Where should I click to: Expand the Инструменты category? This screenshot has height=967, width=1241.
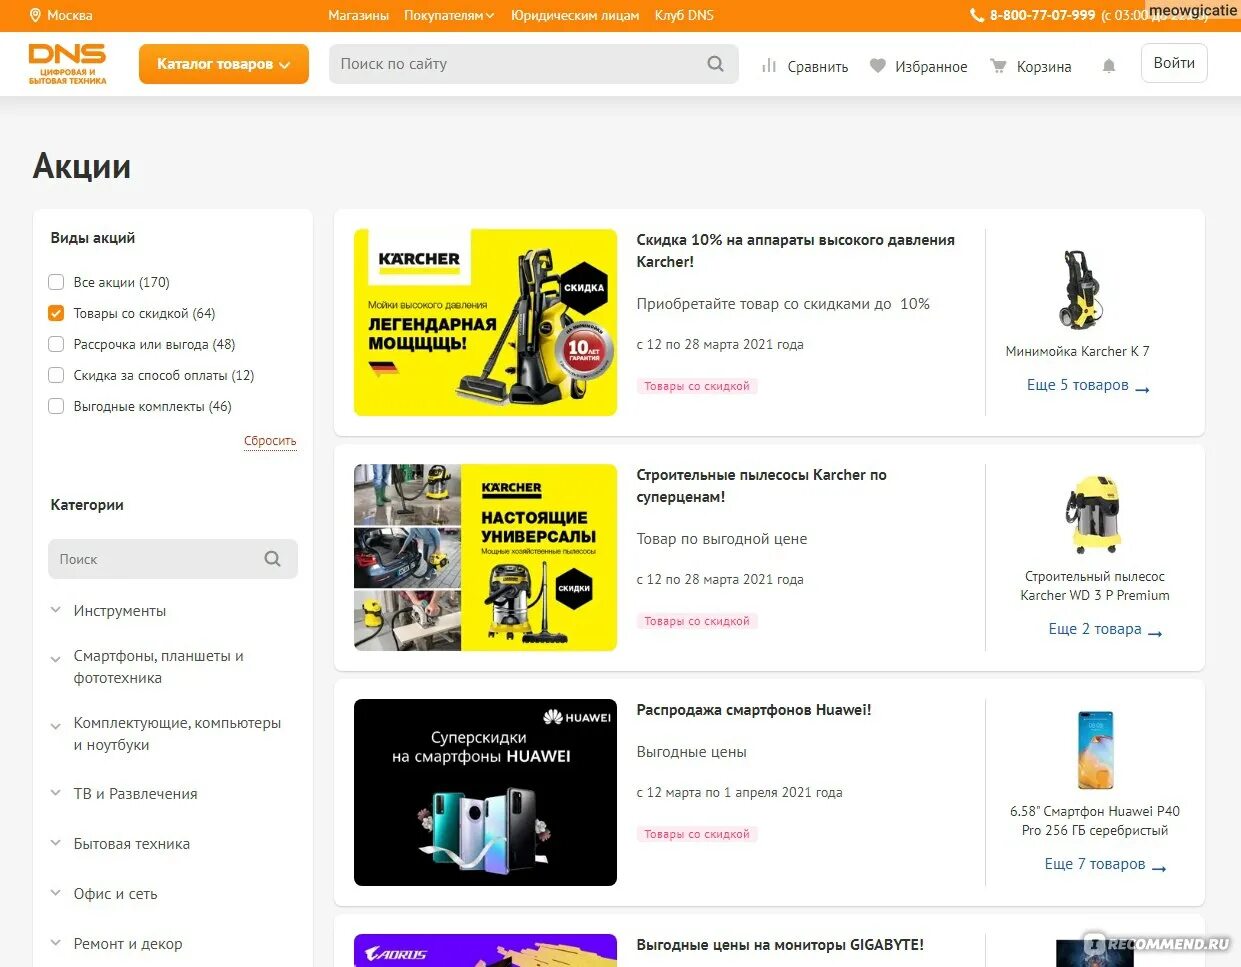pyautogui.click(x=56, y=609)
